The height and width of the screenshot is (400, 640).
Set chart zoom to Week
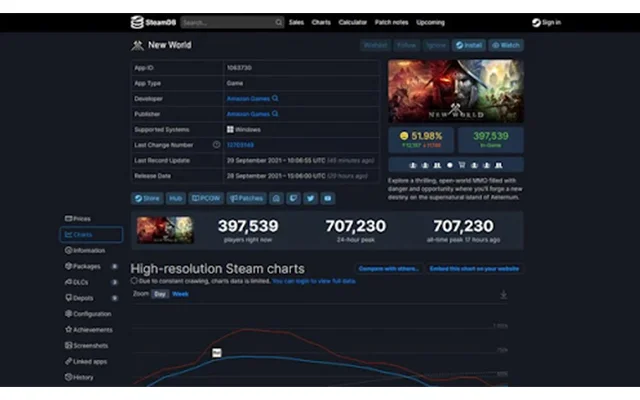tap(180, 294)
